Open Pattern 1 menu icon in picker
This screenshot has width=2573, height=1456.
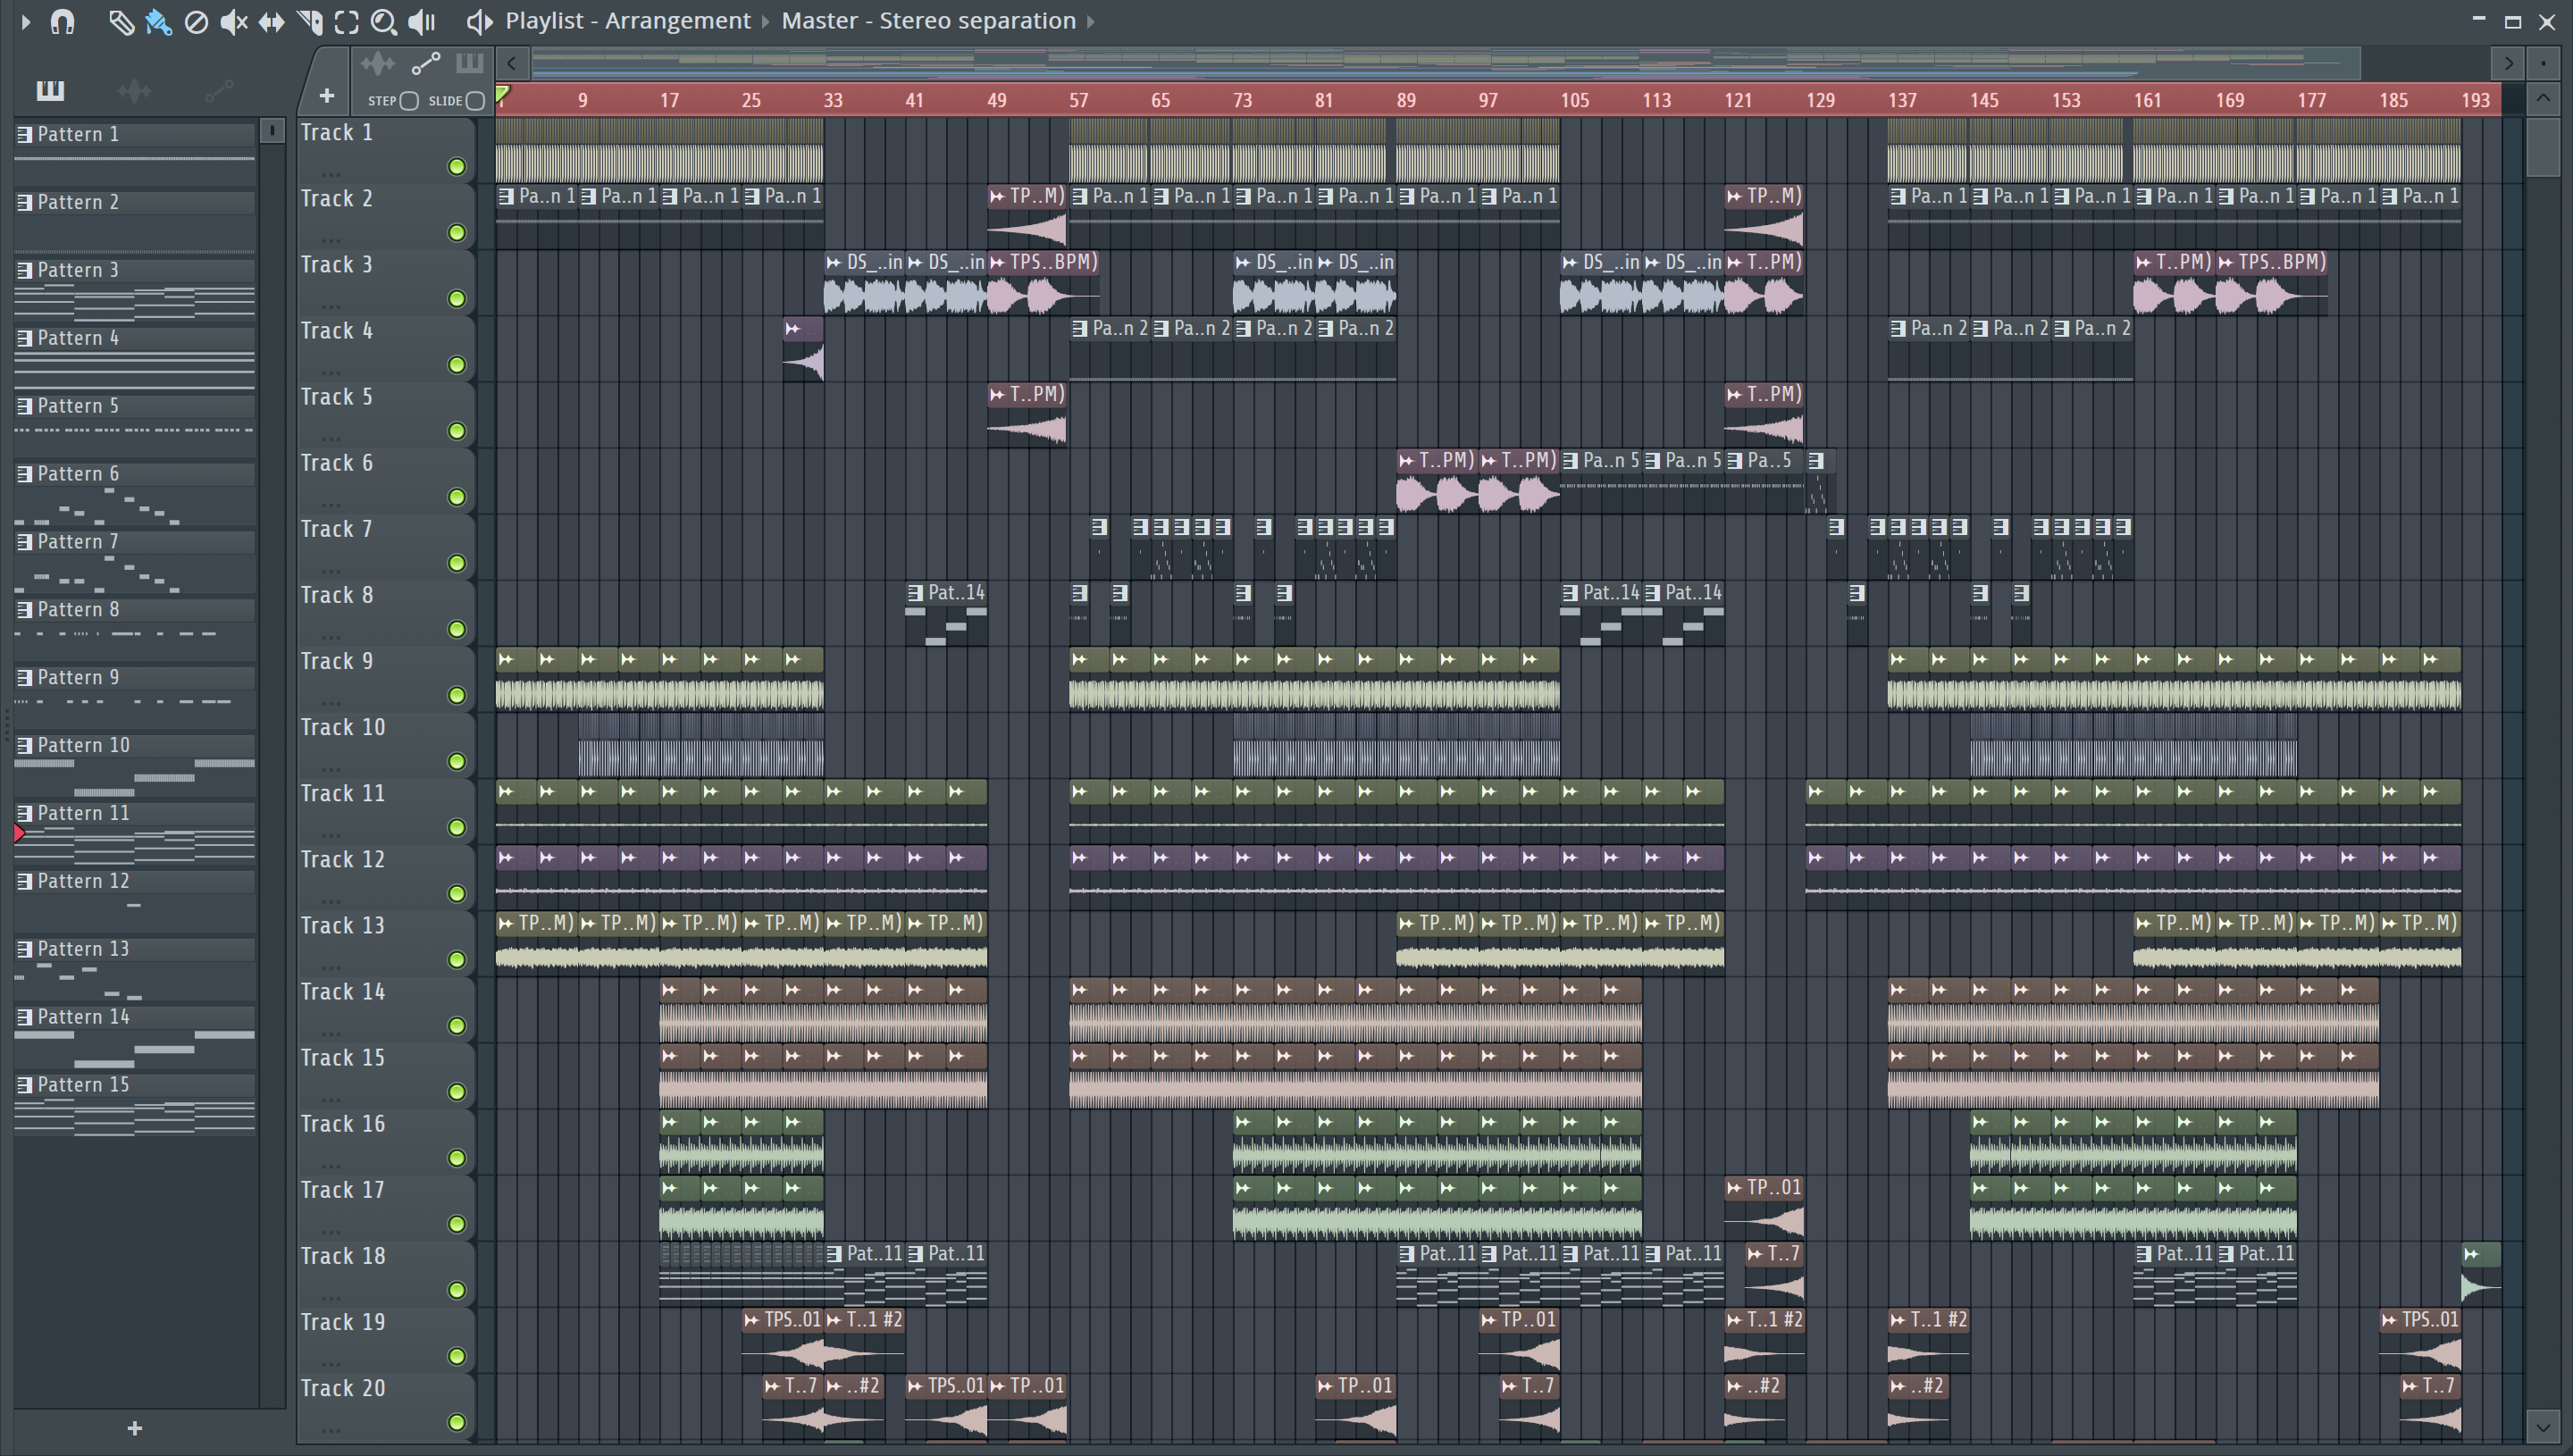pyautogui.click(x=25, y=134)
